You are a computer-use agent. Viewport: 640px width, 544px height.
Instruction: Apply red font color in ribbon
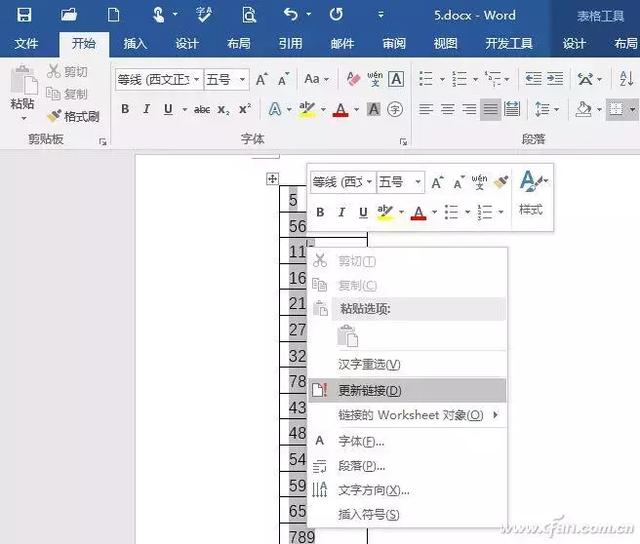(340, 109)
